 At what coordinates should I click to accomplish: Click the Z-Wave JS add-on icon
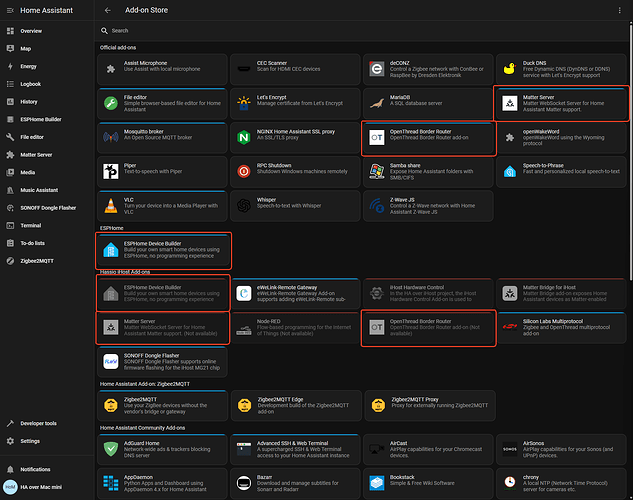coord(377,205)
